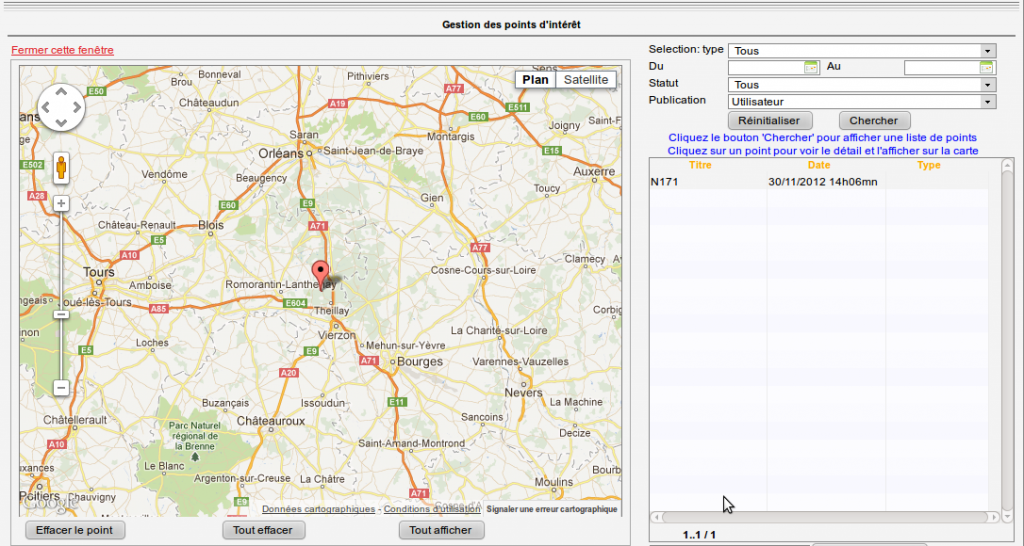This screenshot has width=1024, height=546.
Task: Click the Titre column header
Action: 700,165
